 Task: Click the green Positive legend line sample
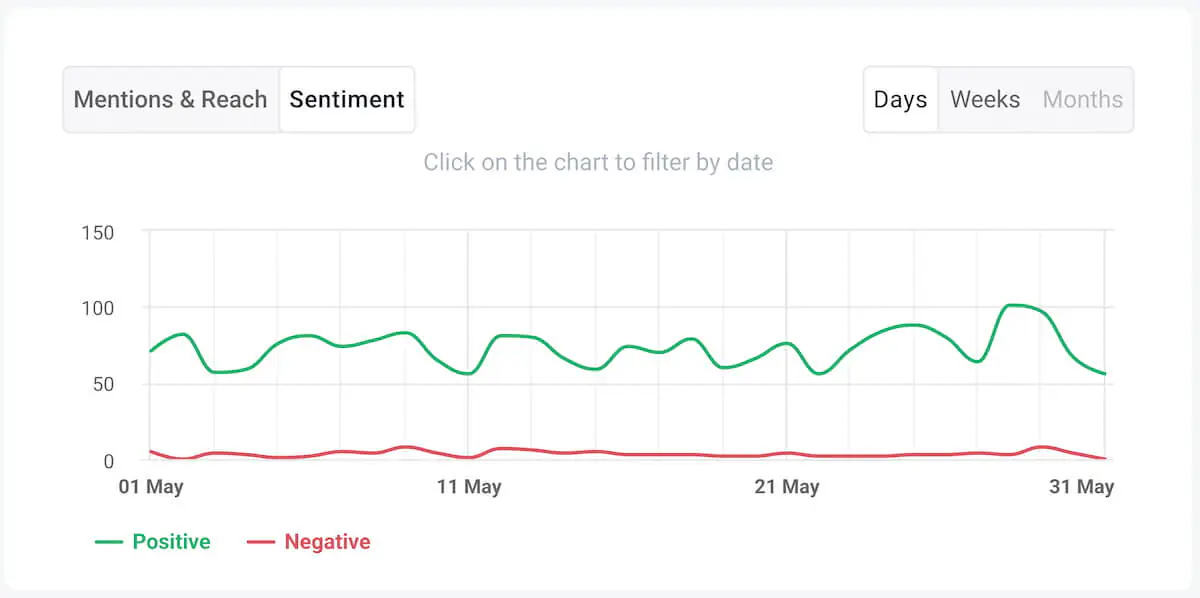(111, 541)
